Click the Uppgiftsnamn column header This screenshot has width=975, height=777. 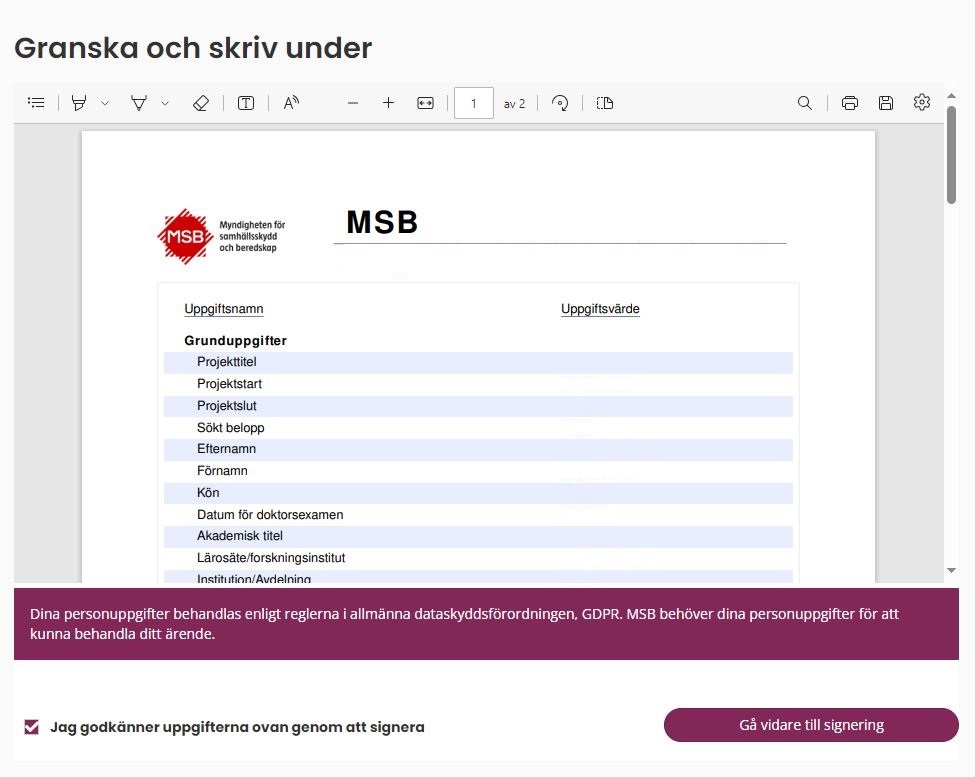[224, 309]
